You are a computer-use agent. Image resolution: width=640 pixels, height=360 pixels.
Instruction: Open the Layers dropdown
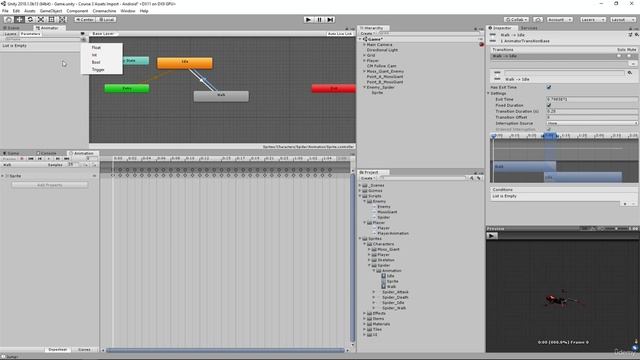(x=592, y=20)
